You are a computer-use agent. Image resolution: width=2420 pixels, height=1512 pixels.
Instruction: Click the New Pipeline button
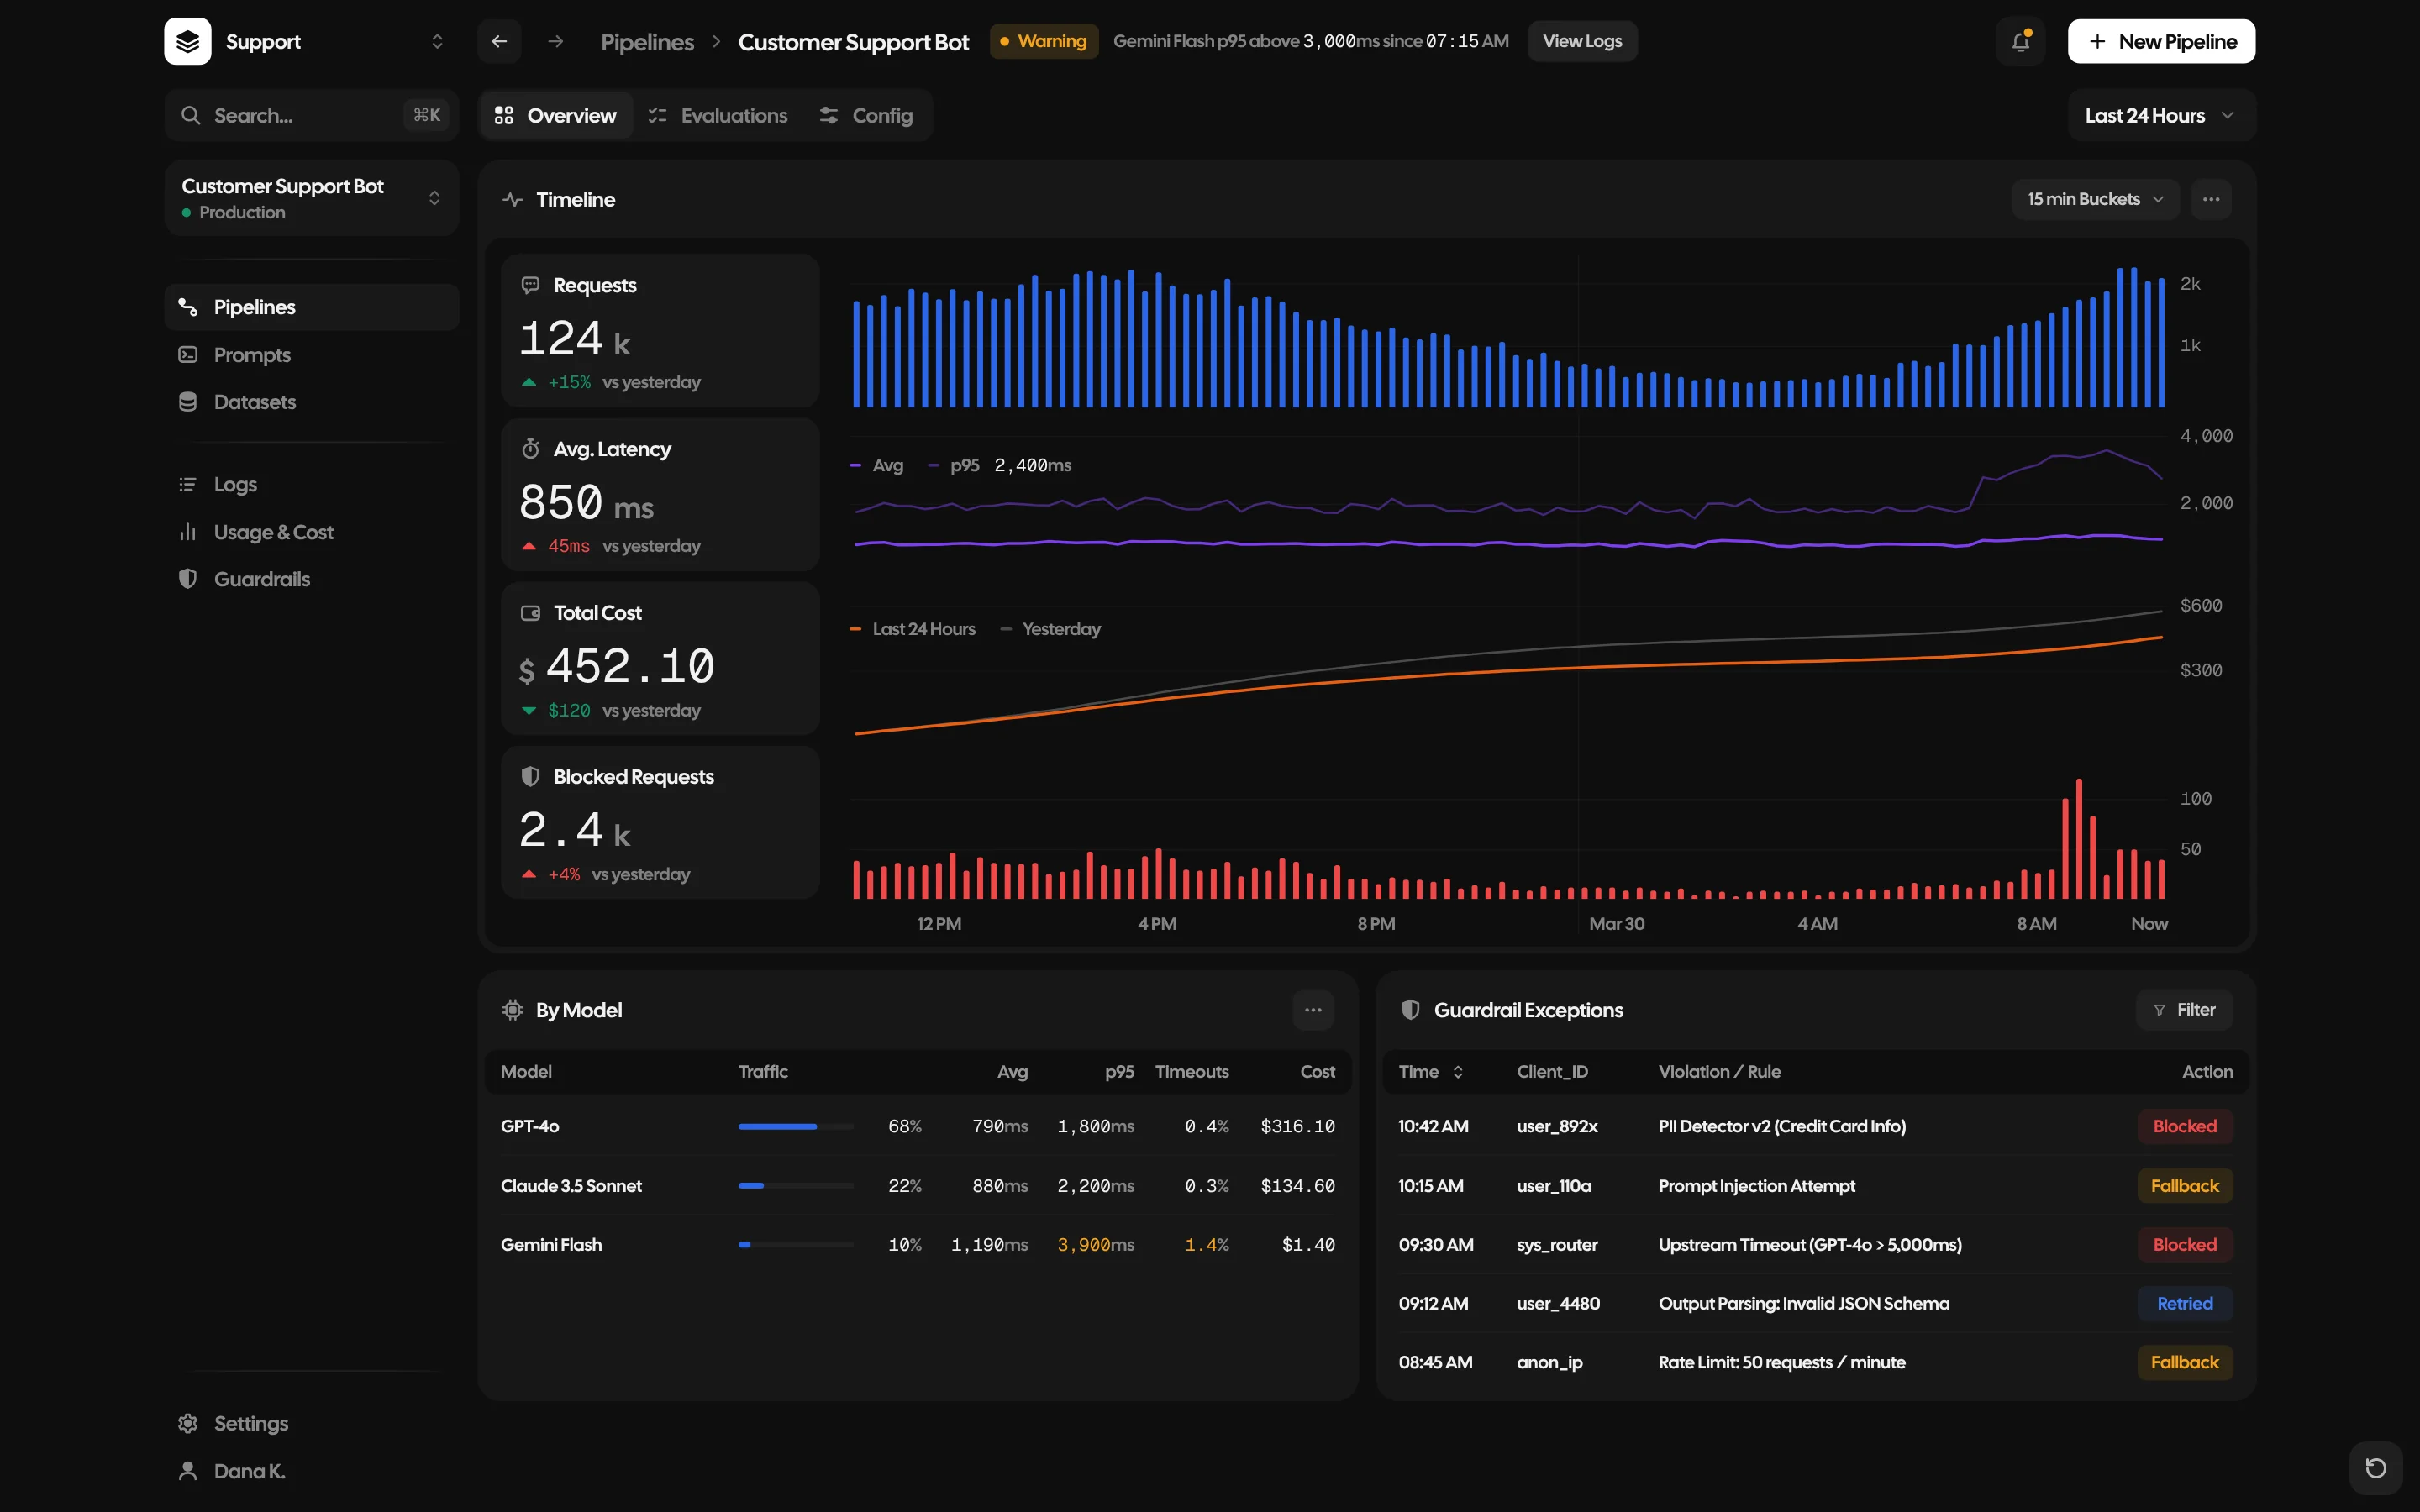(x=2161, y=41)
